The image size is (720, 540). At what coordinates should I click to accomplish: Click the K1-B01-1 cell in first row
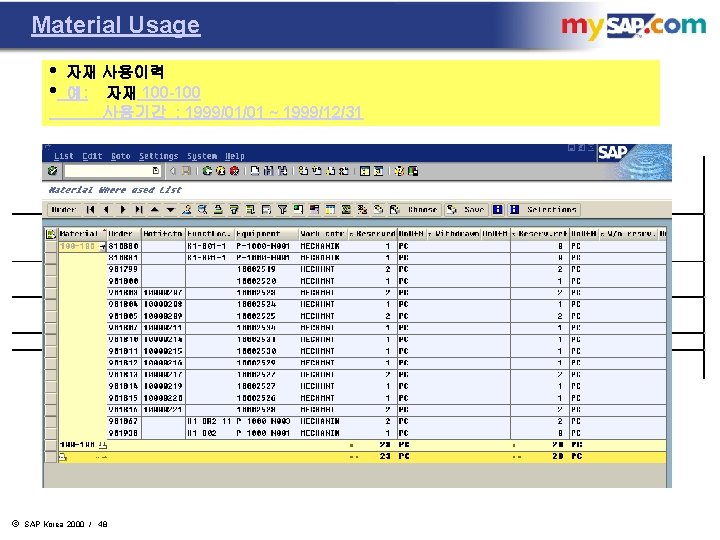[x=210, y=246]
